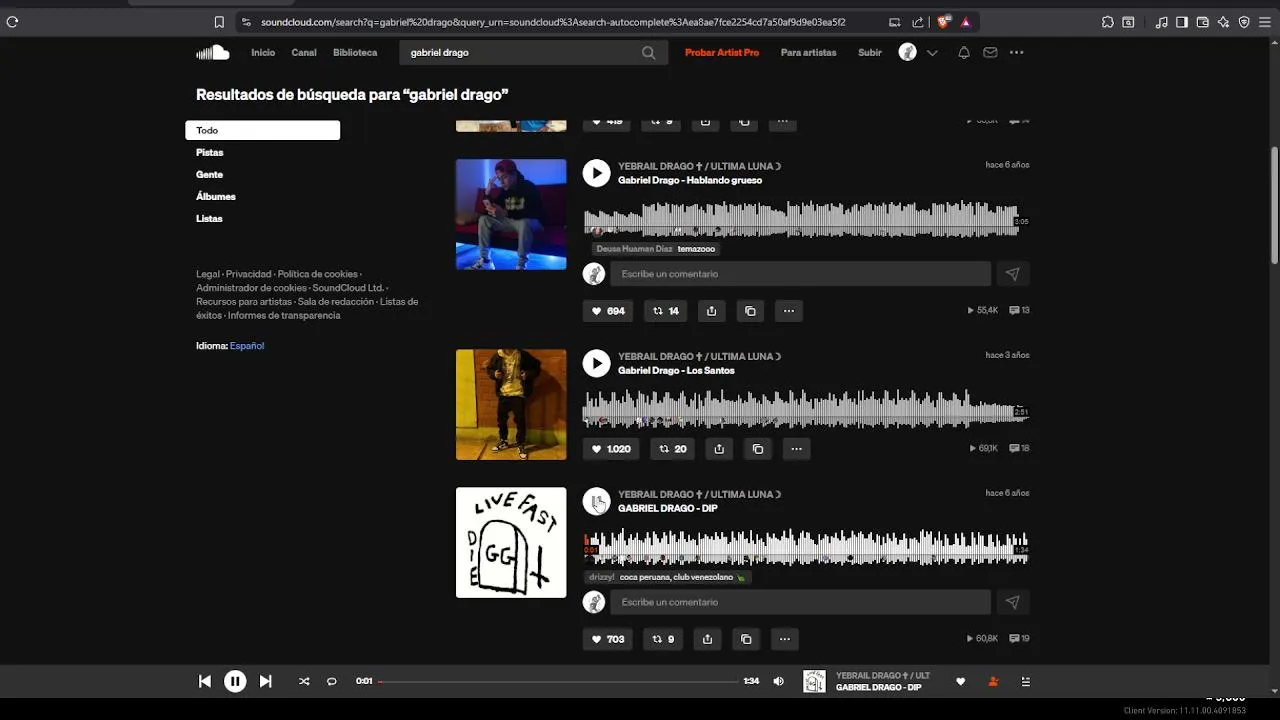Repost Hablando grueso with 14 reposts
Viewport: 1280px width, 720px height.
[666, 311]
